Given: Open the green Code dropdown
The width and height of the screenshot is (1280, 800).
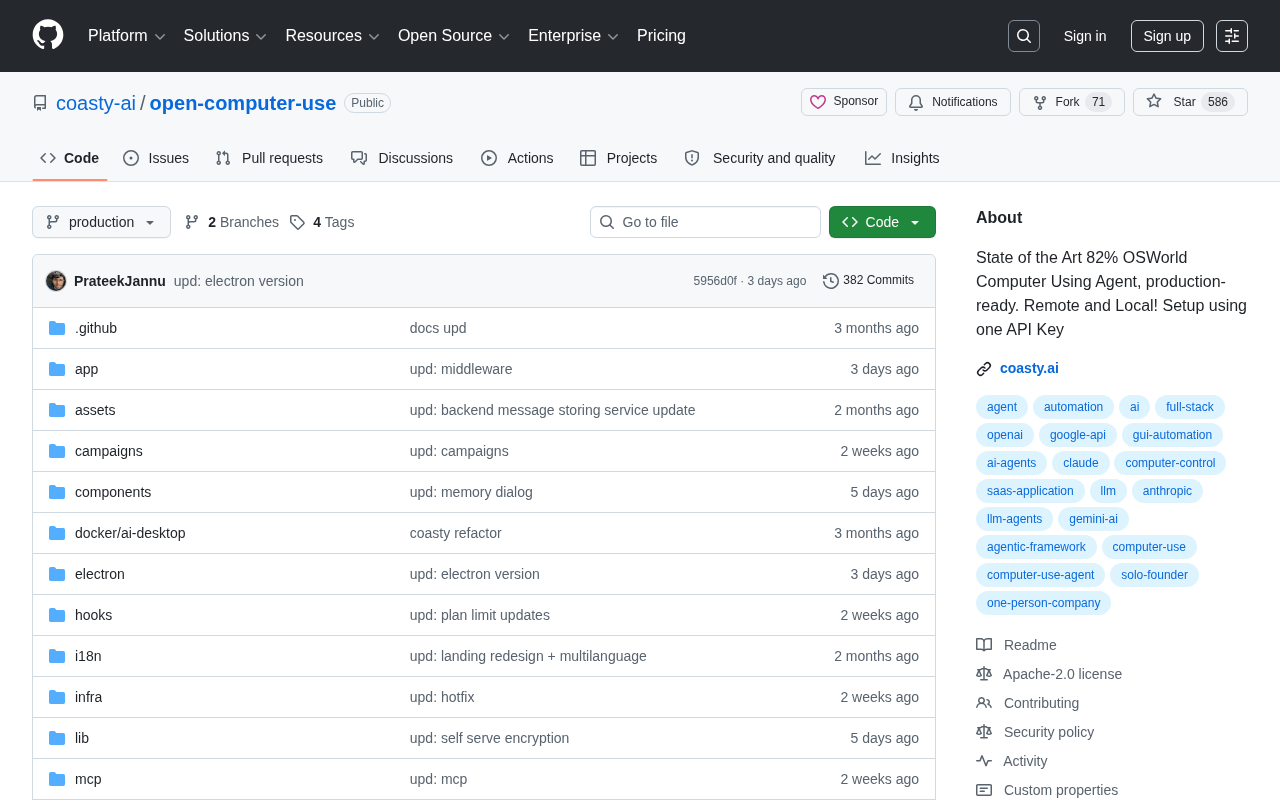Looking at the screenshot, I should pos(882,222).
